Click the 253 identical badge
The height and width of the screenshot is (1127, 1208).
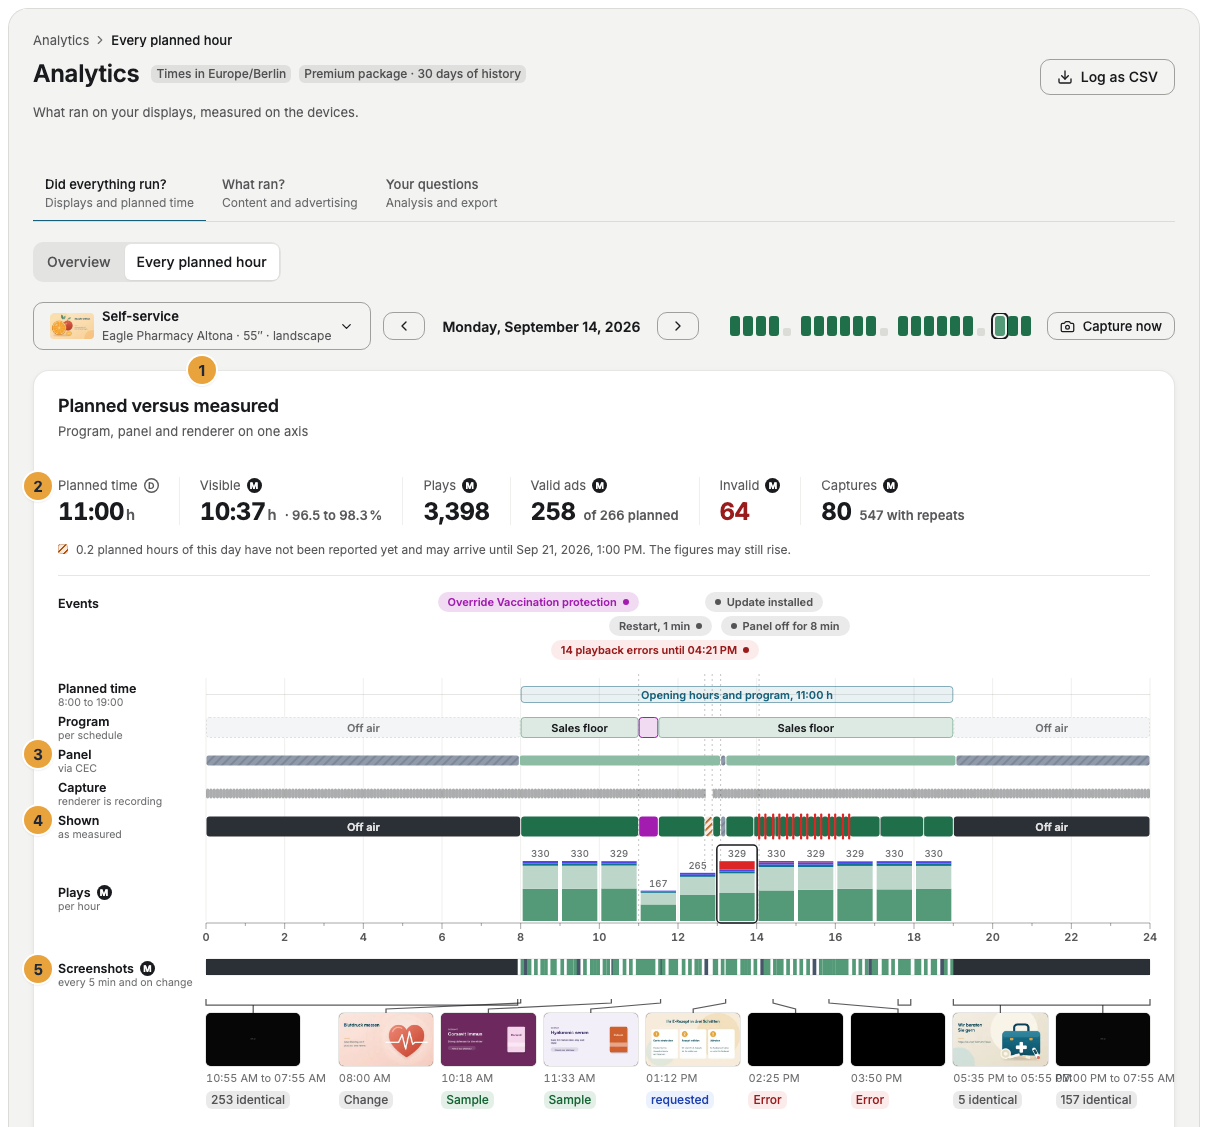(x=248, y=1100)
